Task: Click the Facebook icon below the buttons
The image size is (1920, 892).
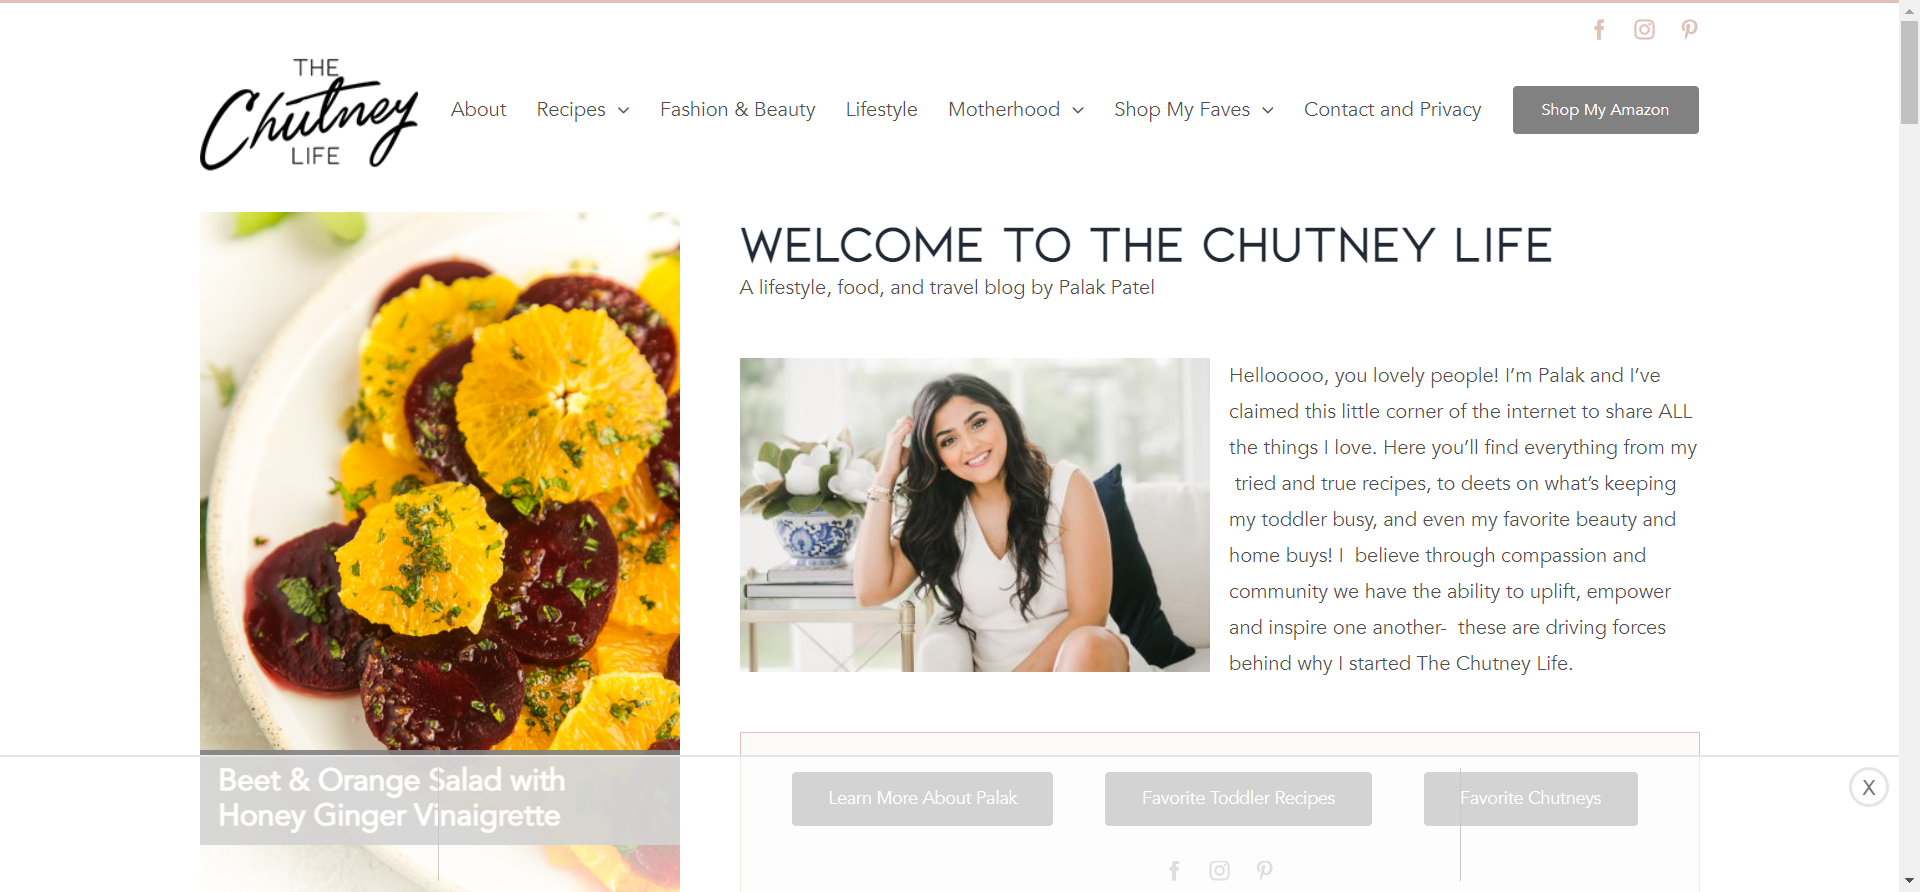Action: 1174,870
